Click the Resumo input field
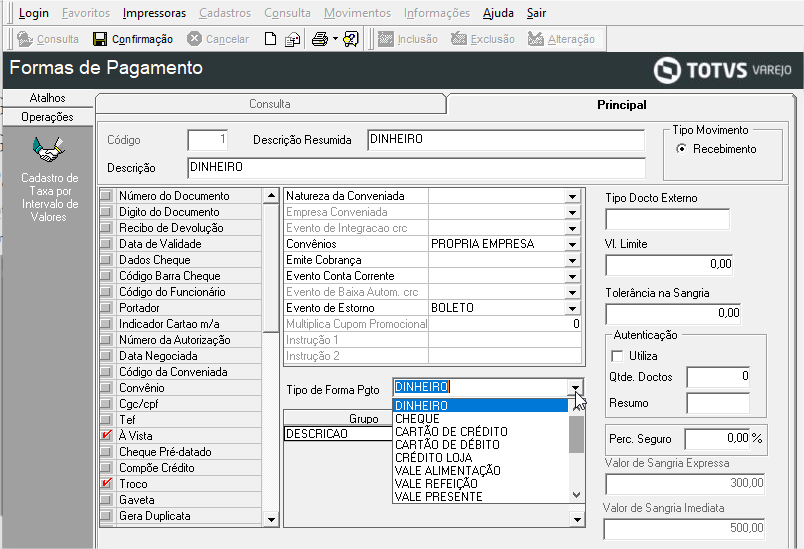 (x=718, y=403)
